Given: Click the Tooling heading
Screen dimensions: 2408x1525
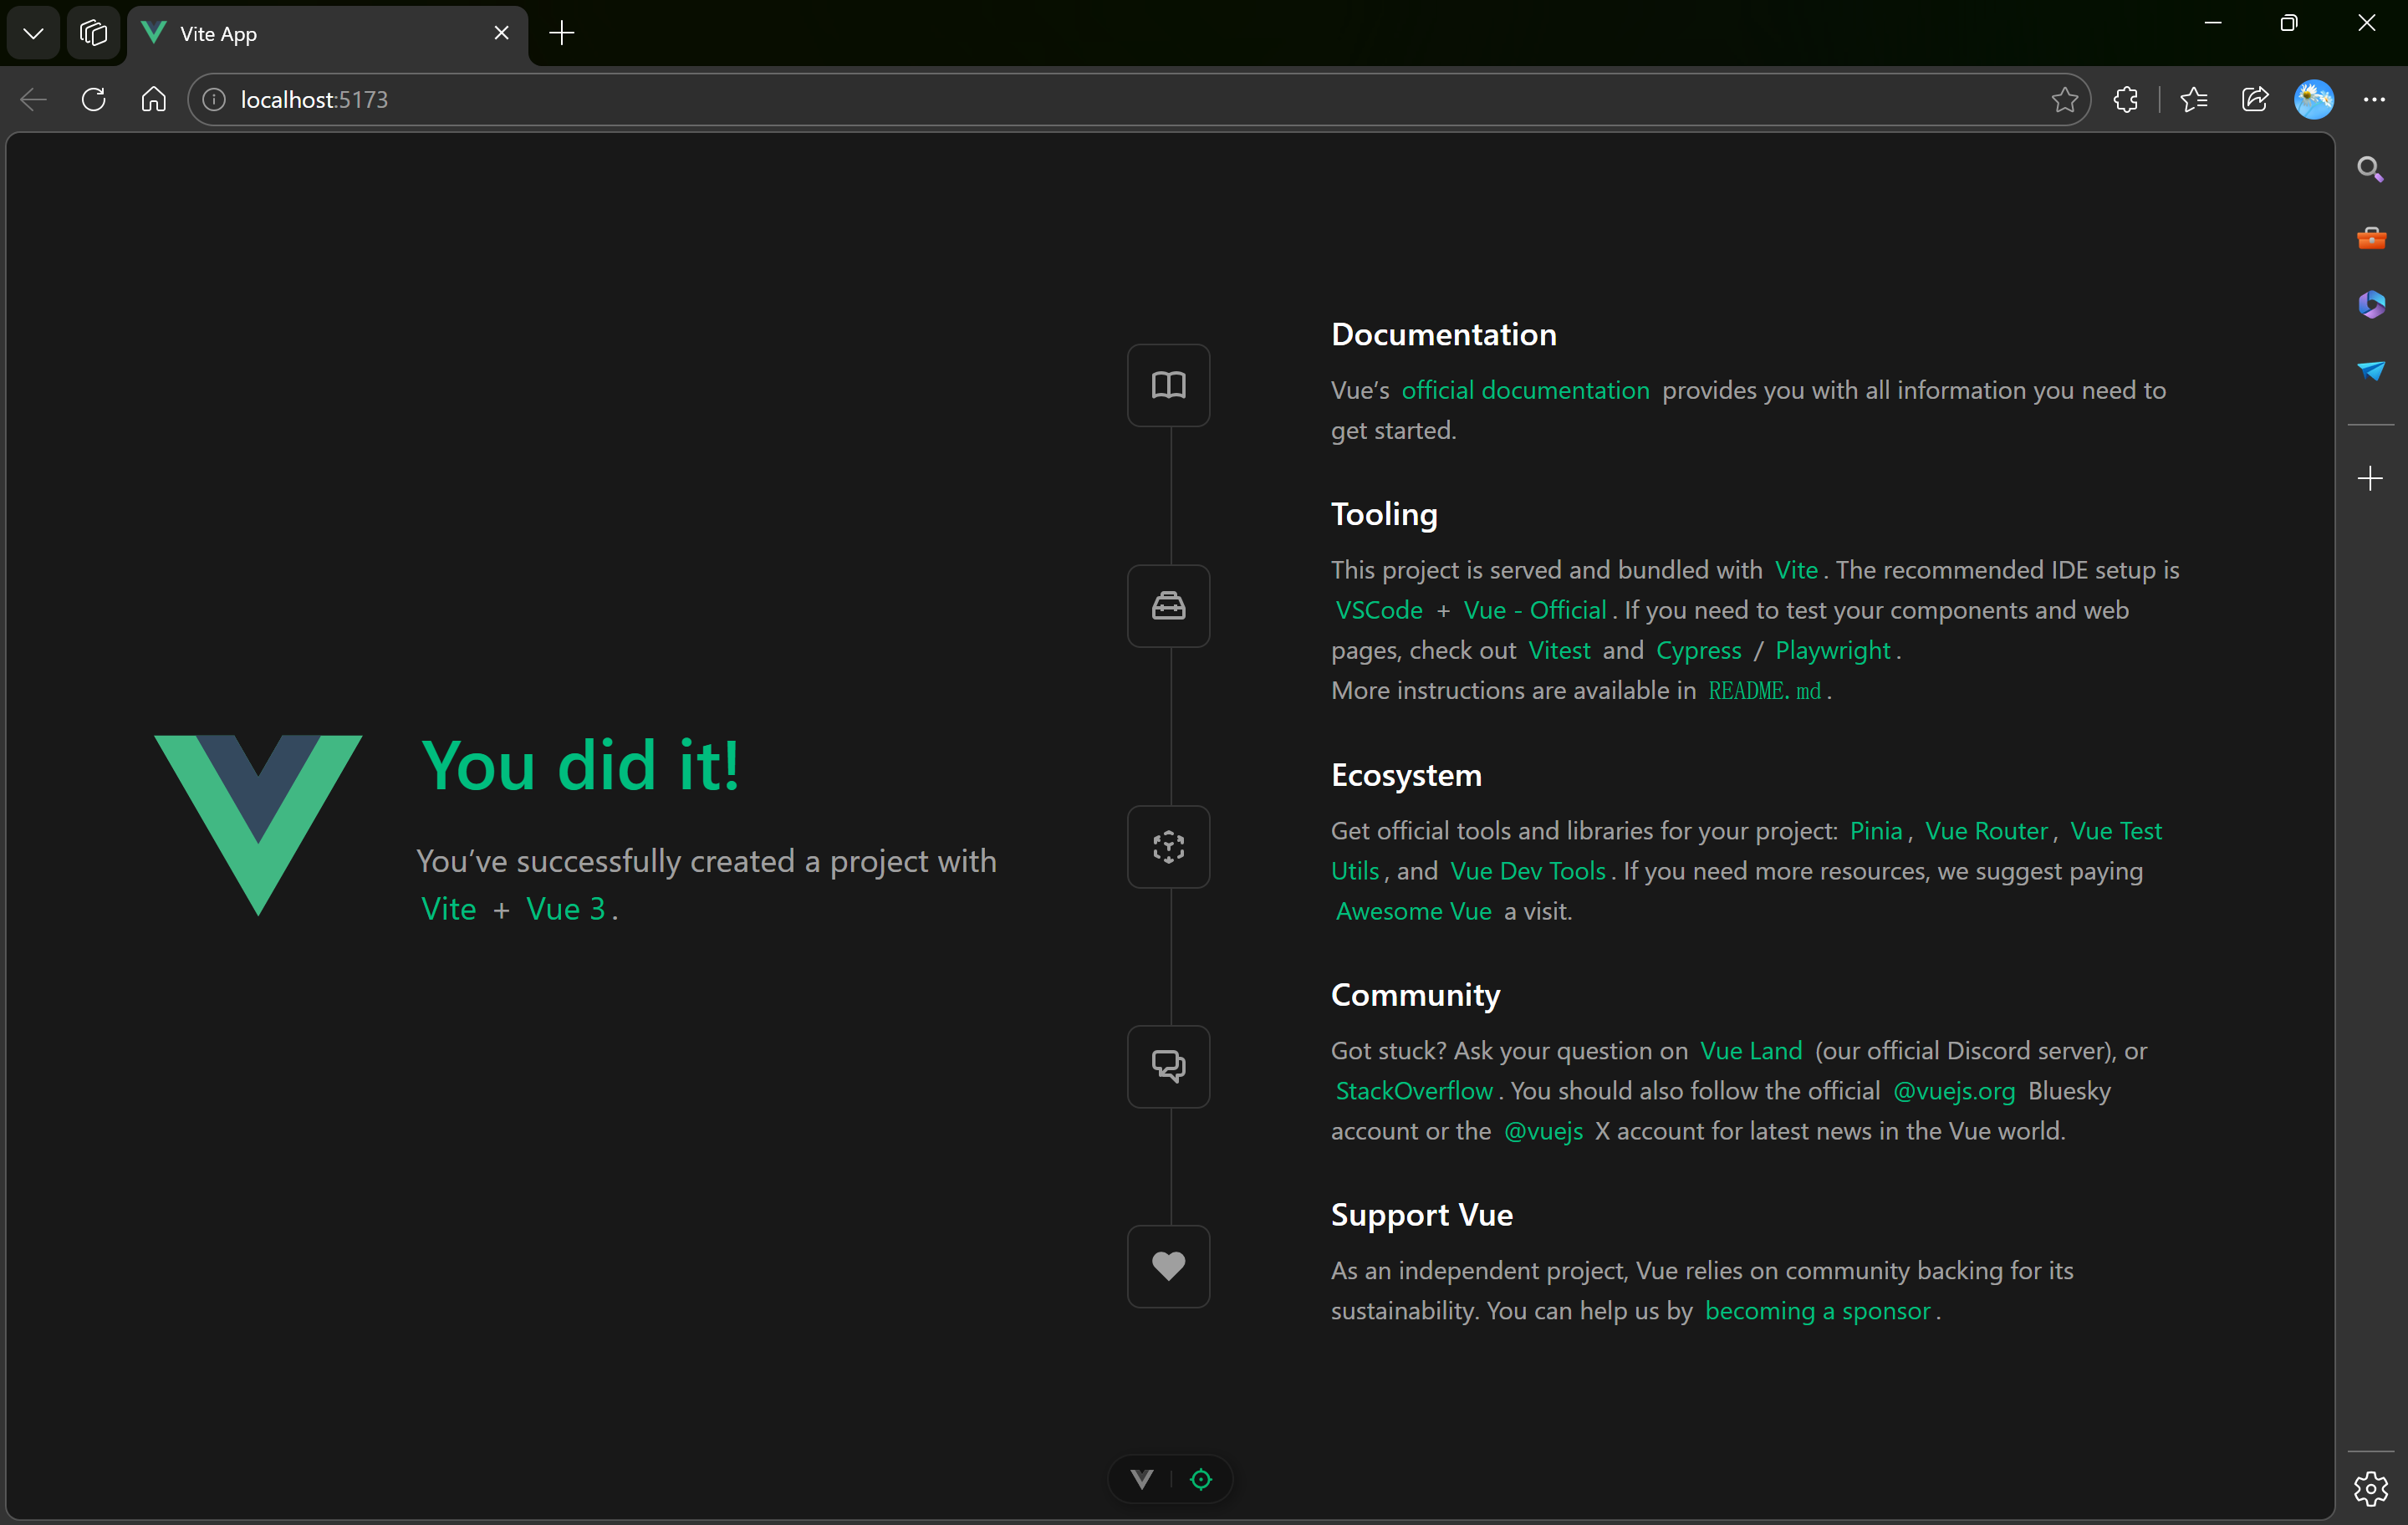Looking at the screenshot, I should click(1384, 514).
